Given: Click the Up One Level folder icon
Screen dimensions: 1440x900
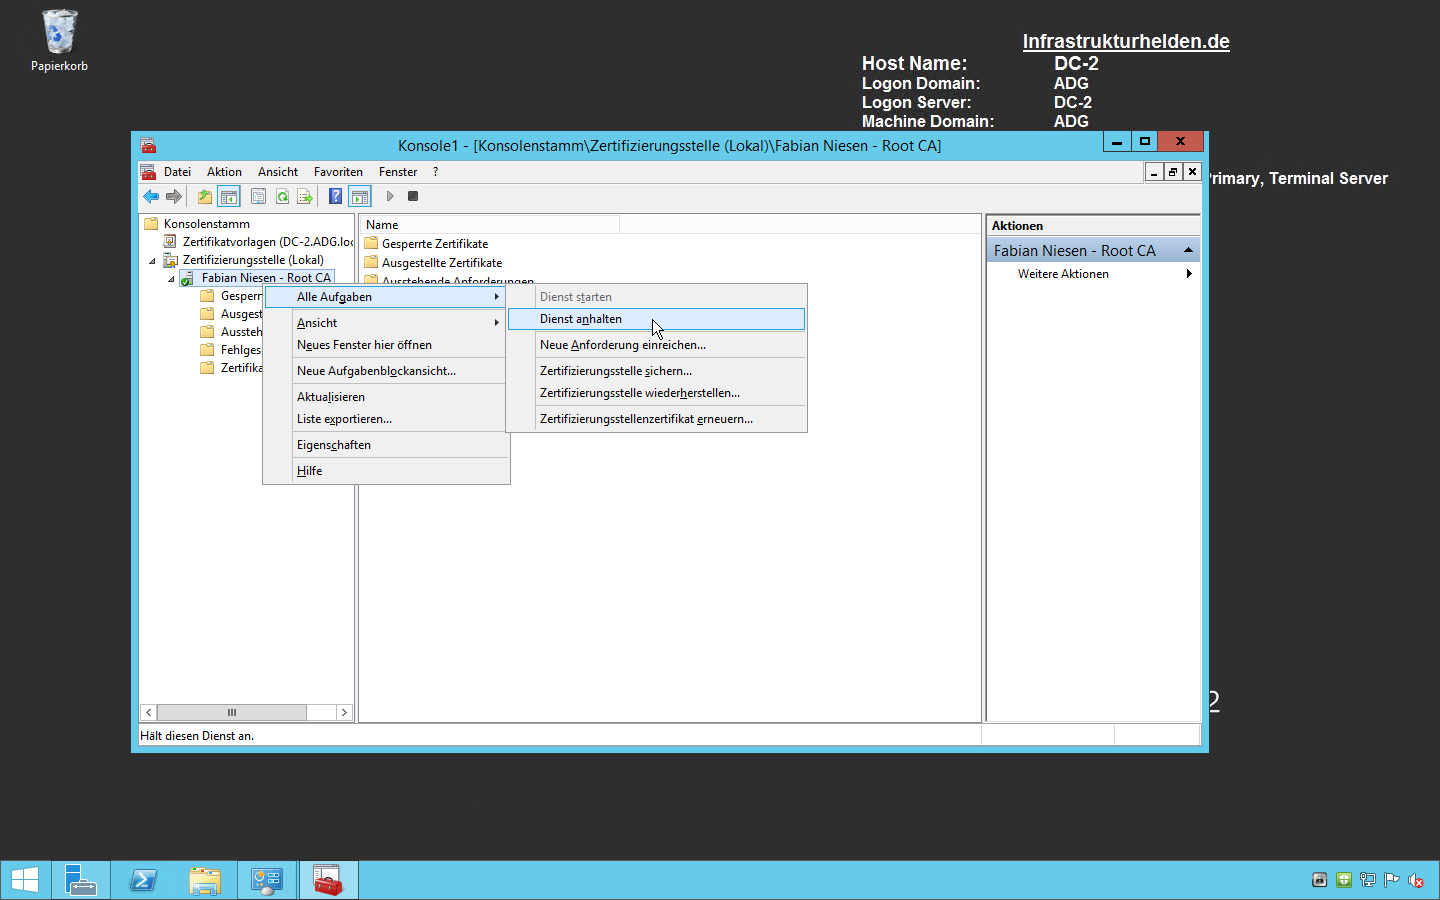Looking at the screenshot, I should tap(204, 197).
